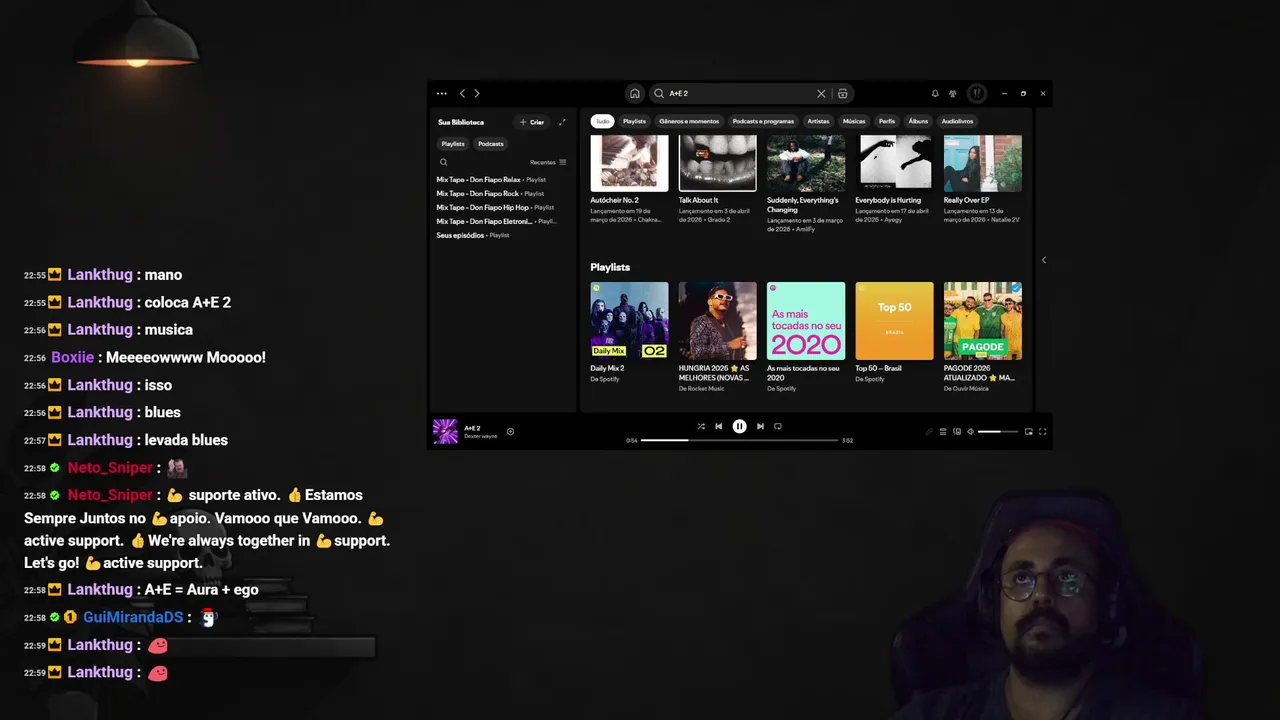Image resolution: width=1280 pixels, height=720 pixels.
Task: Open Autócheir No. 2 album cover
Action: (x=629, y=163)
